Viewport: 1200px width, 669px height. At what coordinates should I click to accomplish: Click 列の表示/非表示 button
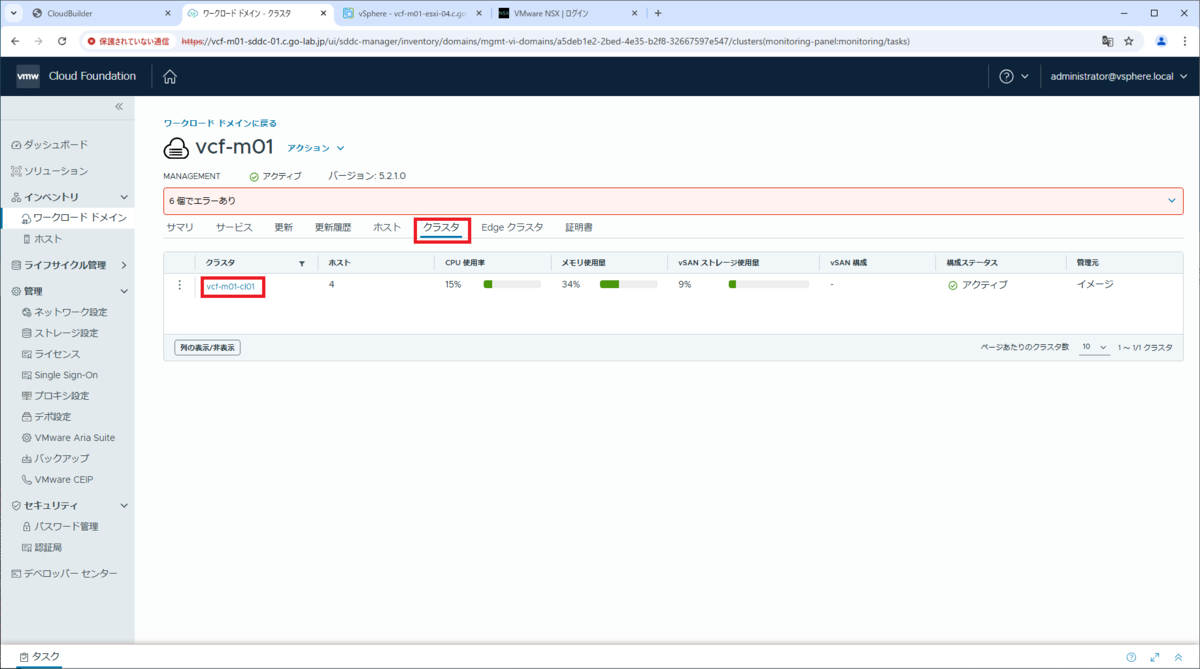click(x=207, y=348)
